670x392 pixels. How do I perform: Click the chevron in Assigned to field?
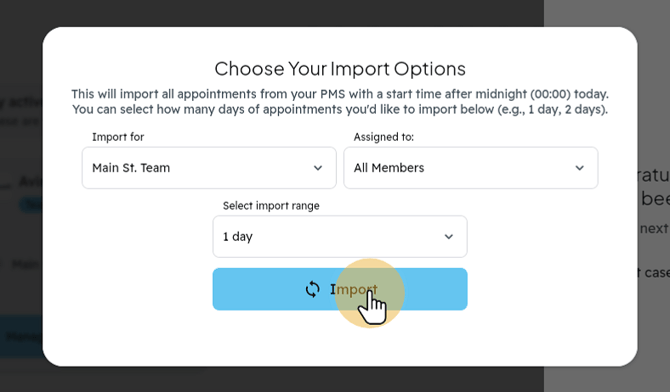point(579,168)
